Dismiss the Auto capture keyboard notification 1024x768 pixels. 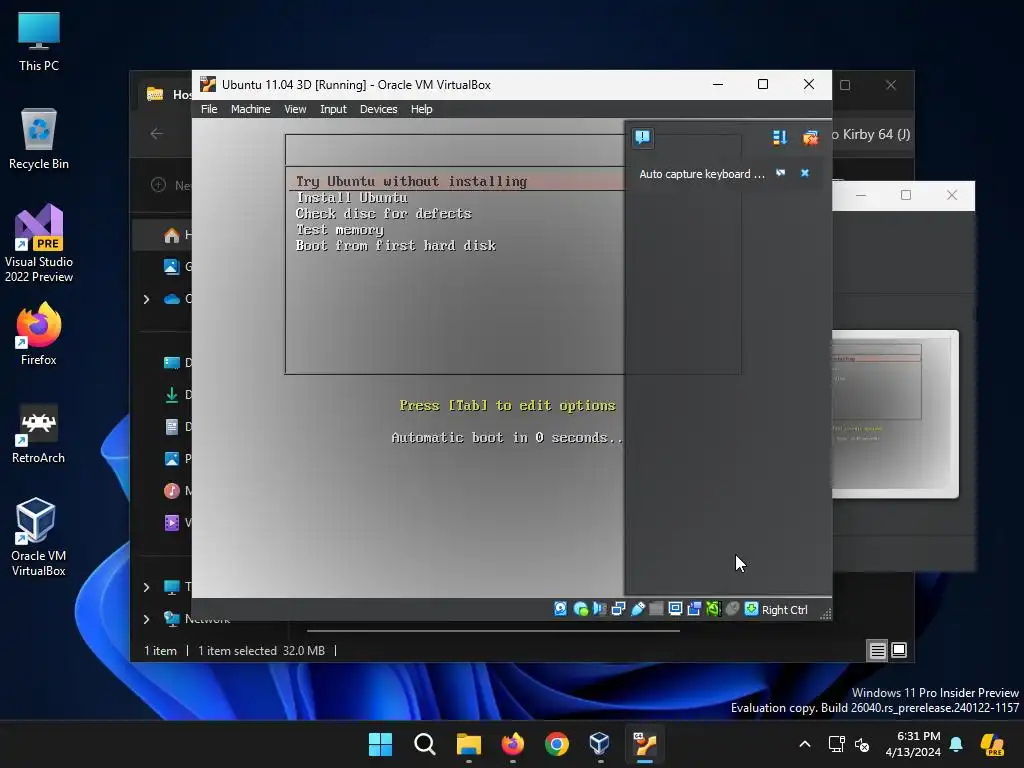805,173
